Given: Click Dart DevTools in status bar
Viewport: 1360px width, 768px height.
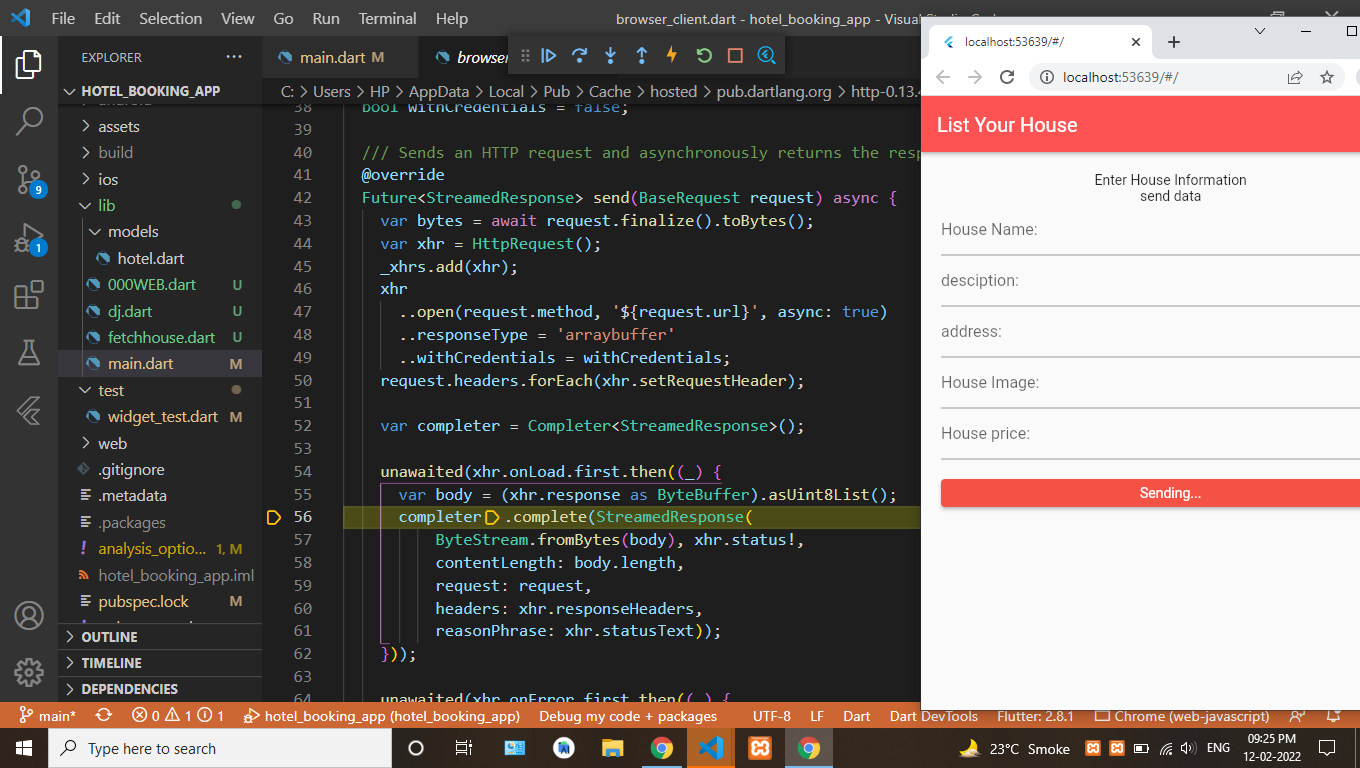Looking at the screenshot, I should coord(934,716).
